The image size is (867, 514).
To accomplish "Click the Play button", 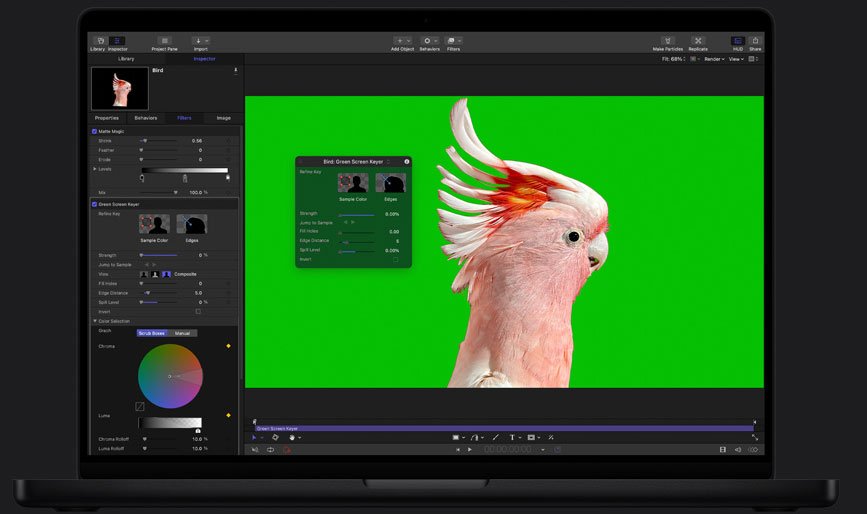I will point(470,450).
